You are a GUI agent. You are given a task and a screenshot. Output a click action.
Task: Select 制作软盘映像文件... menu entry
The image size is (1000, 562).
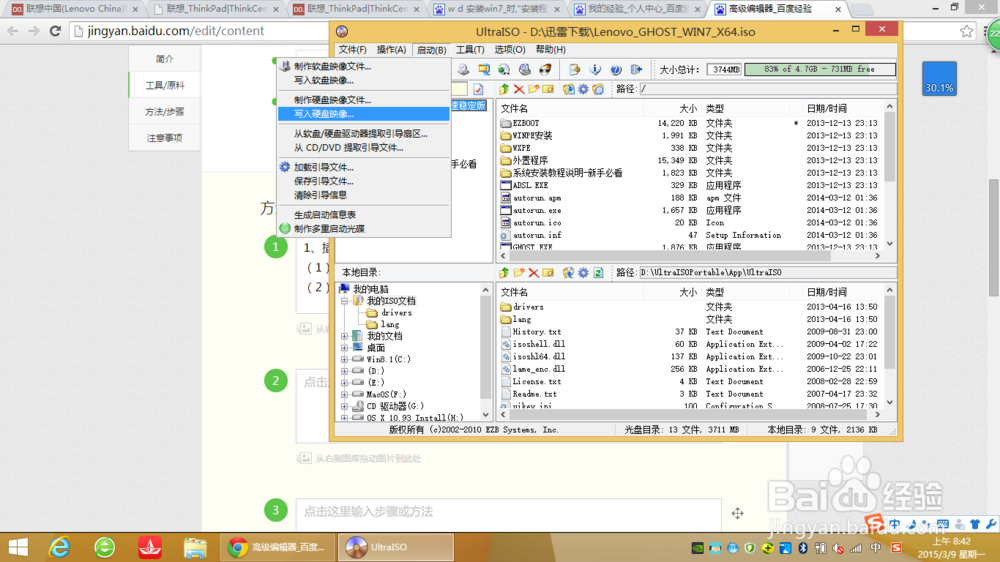pos(364,66)
